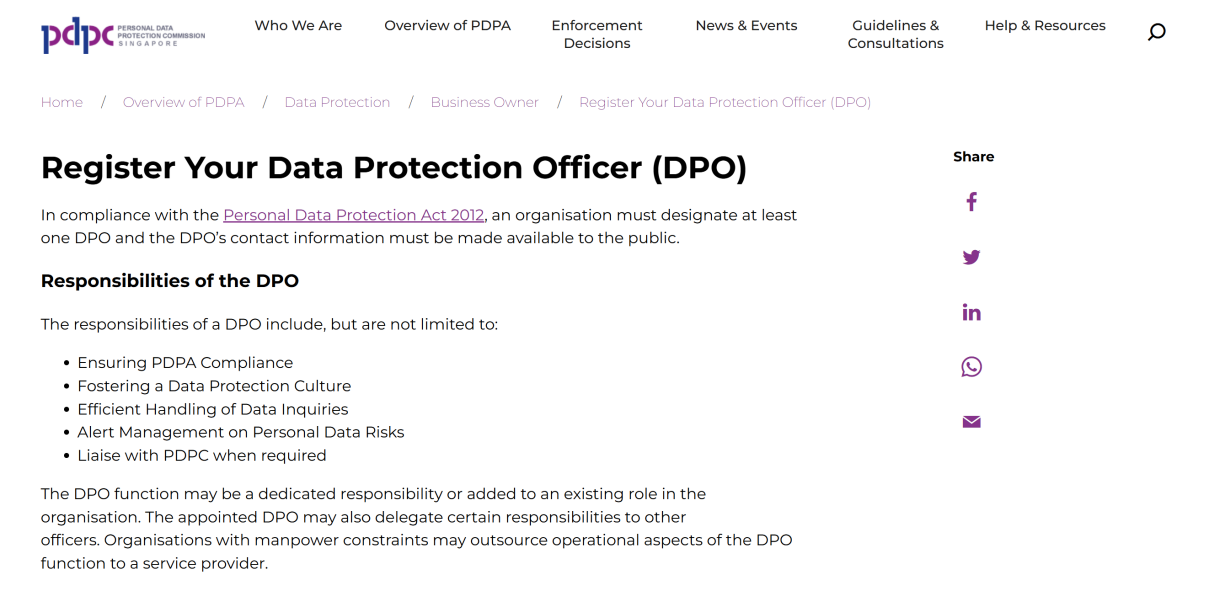Follow the Personal Data Protection Act 2012 link
This screenshot has height=591, width=1225.
coord(353,215)
